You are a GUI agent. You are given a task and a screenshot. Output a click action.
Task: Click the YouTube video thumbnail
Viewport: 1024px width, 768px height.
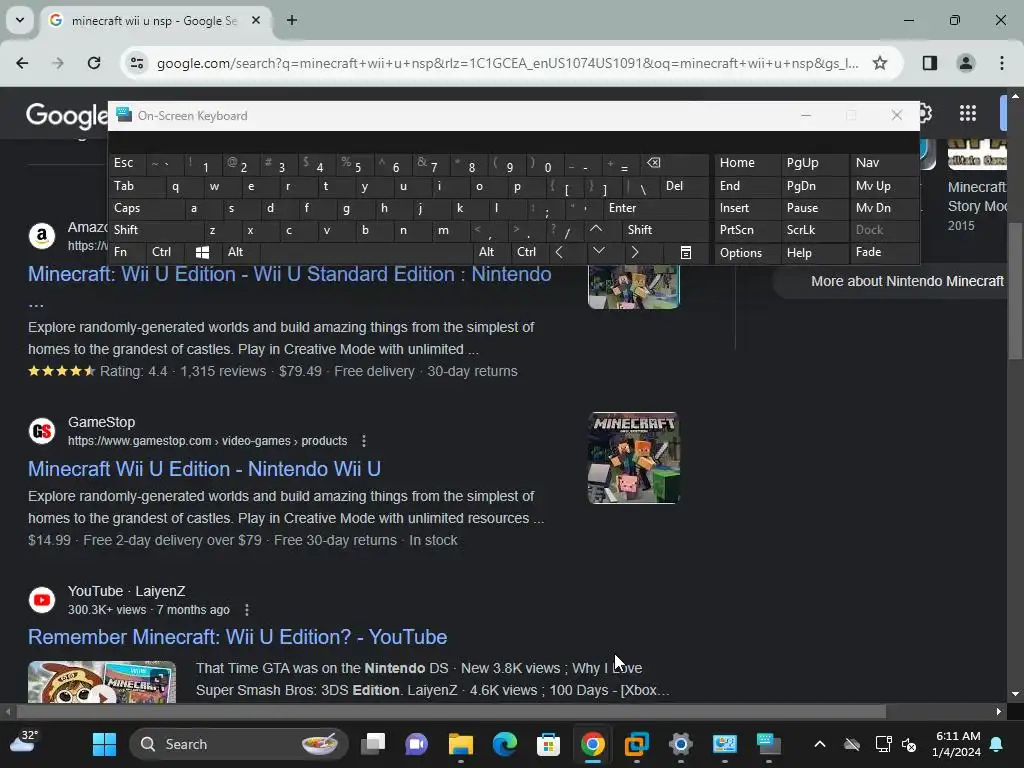point(102,682)
